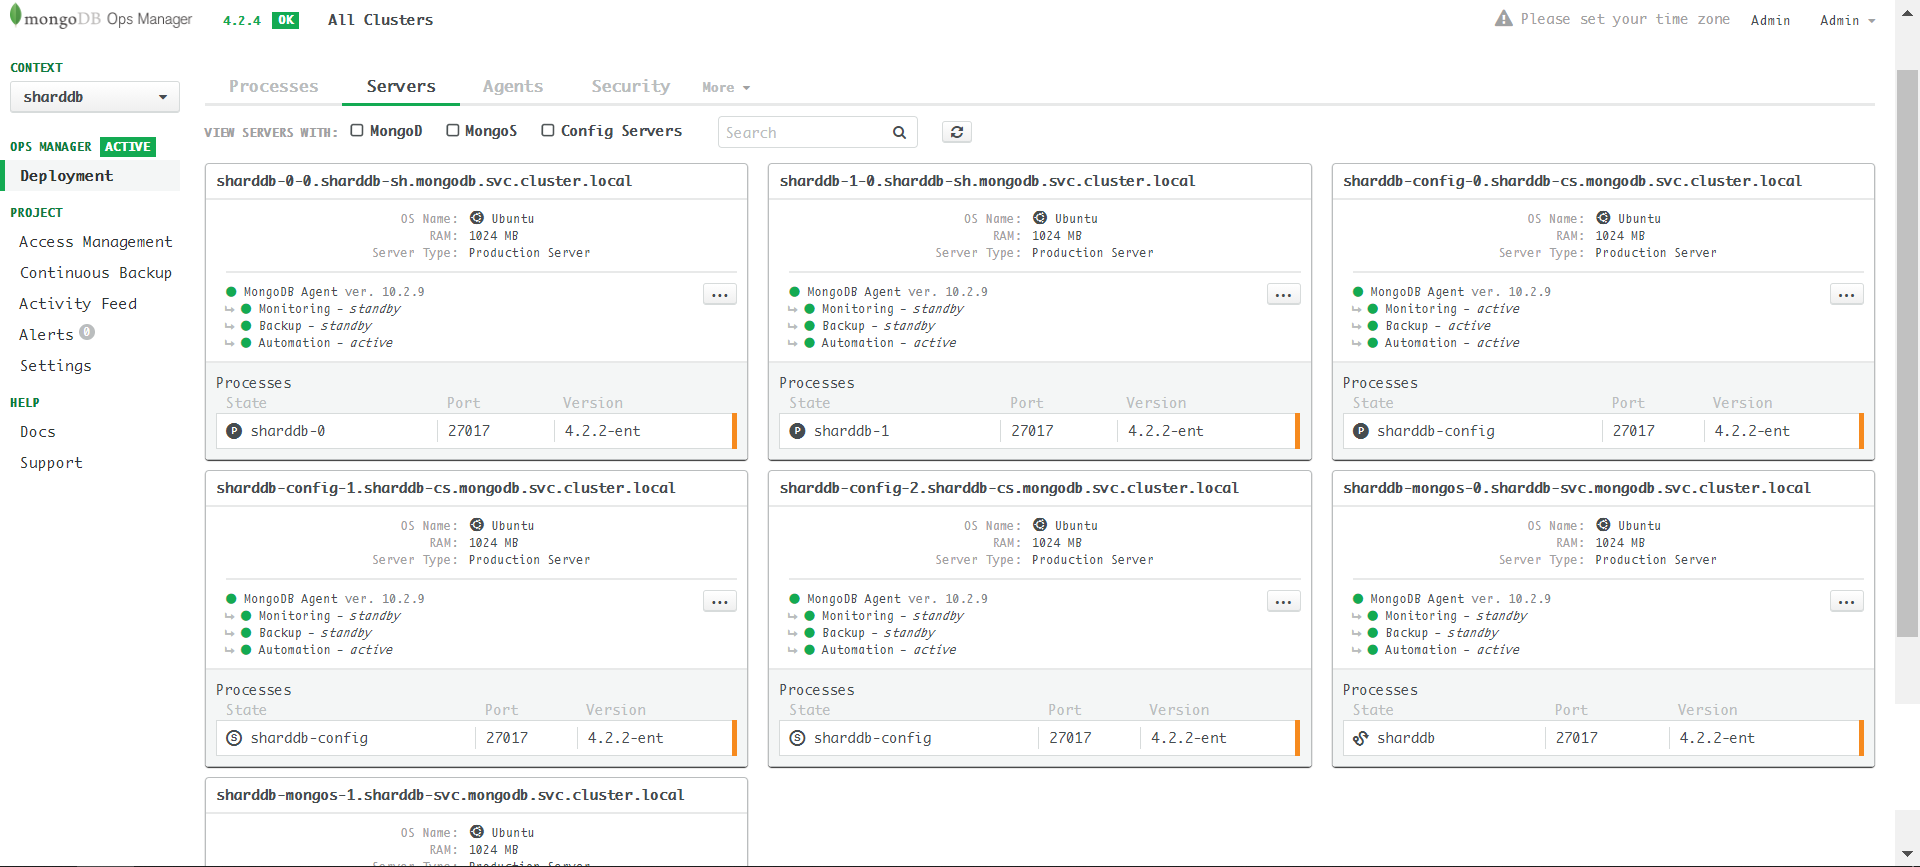Click Ubuntu OS icon on sharddb-config-1 card
The width and height of the screenshot is (1920, 867).
[x=477, y=525]
